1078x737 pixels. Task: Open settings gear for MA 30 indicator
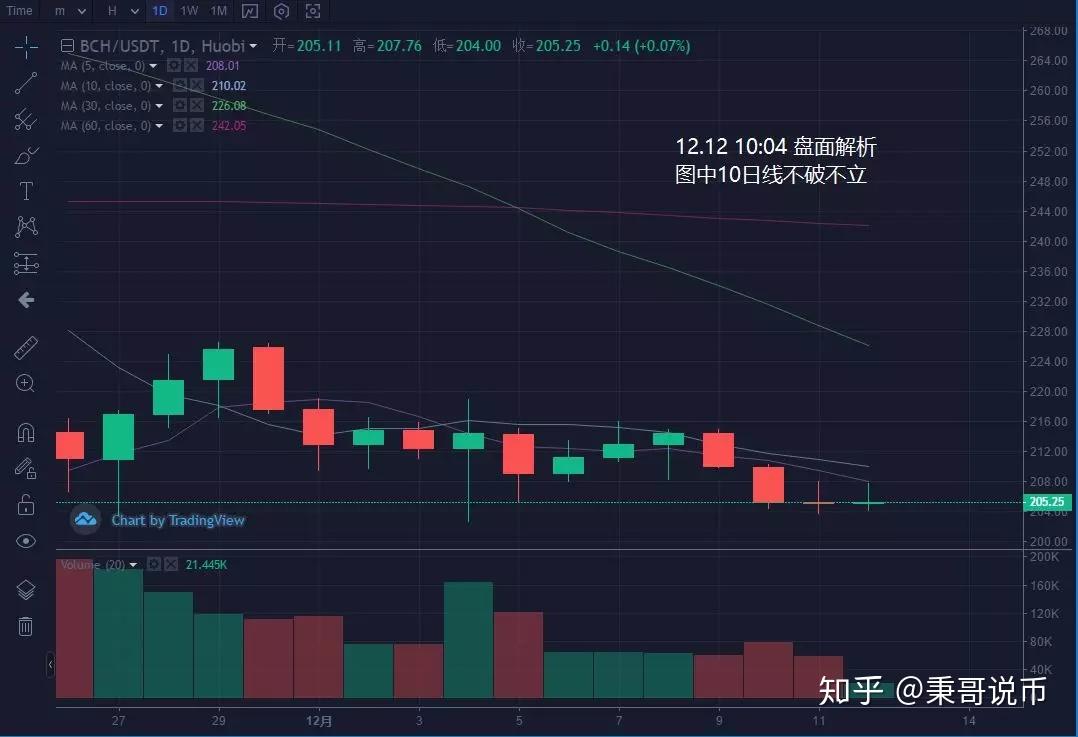[x=179, y=105]
